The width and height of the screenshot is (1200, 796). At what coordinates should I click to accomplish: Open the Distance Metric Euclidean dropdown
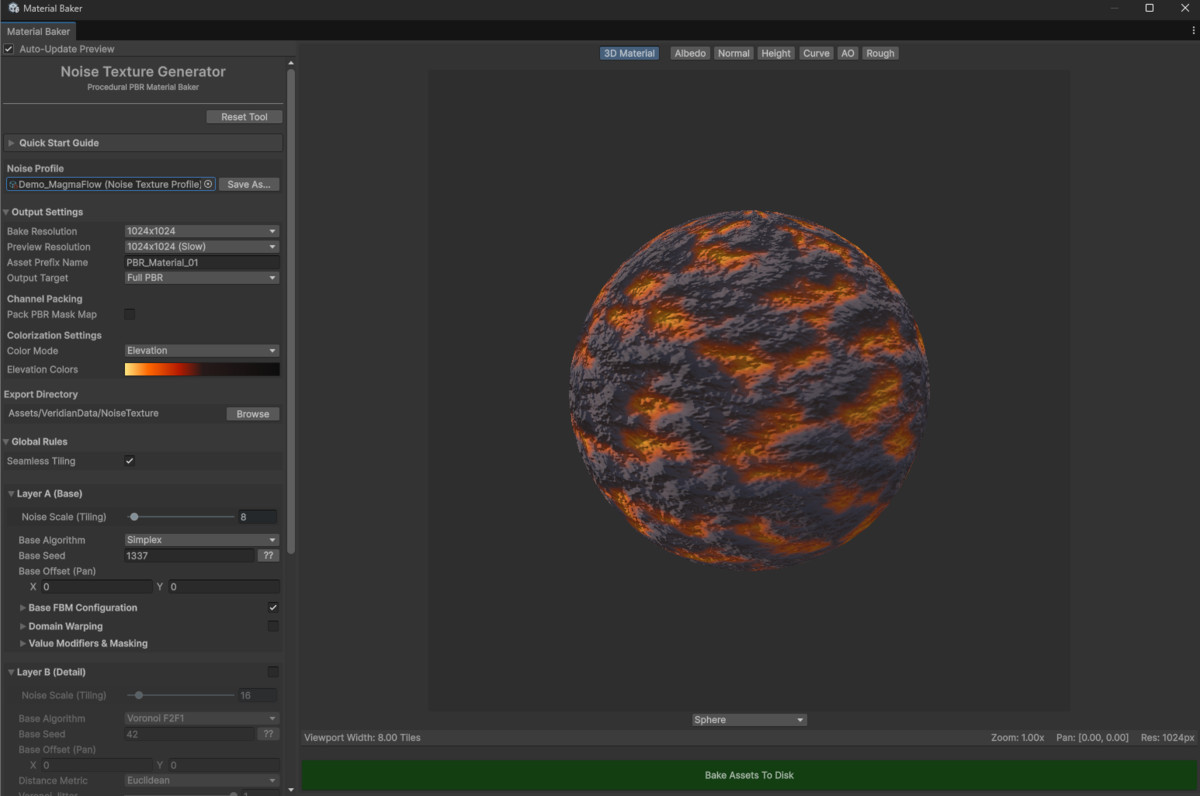pos(201,780)
